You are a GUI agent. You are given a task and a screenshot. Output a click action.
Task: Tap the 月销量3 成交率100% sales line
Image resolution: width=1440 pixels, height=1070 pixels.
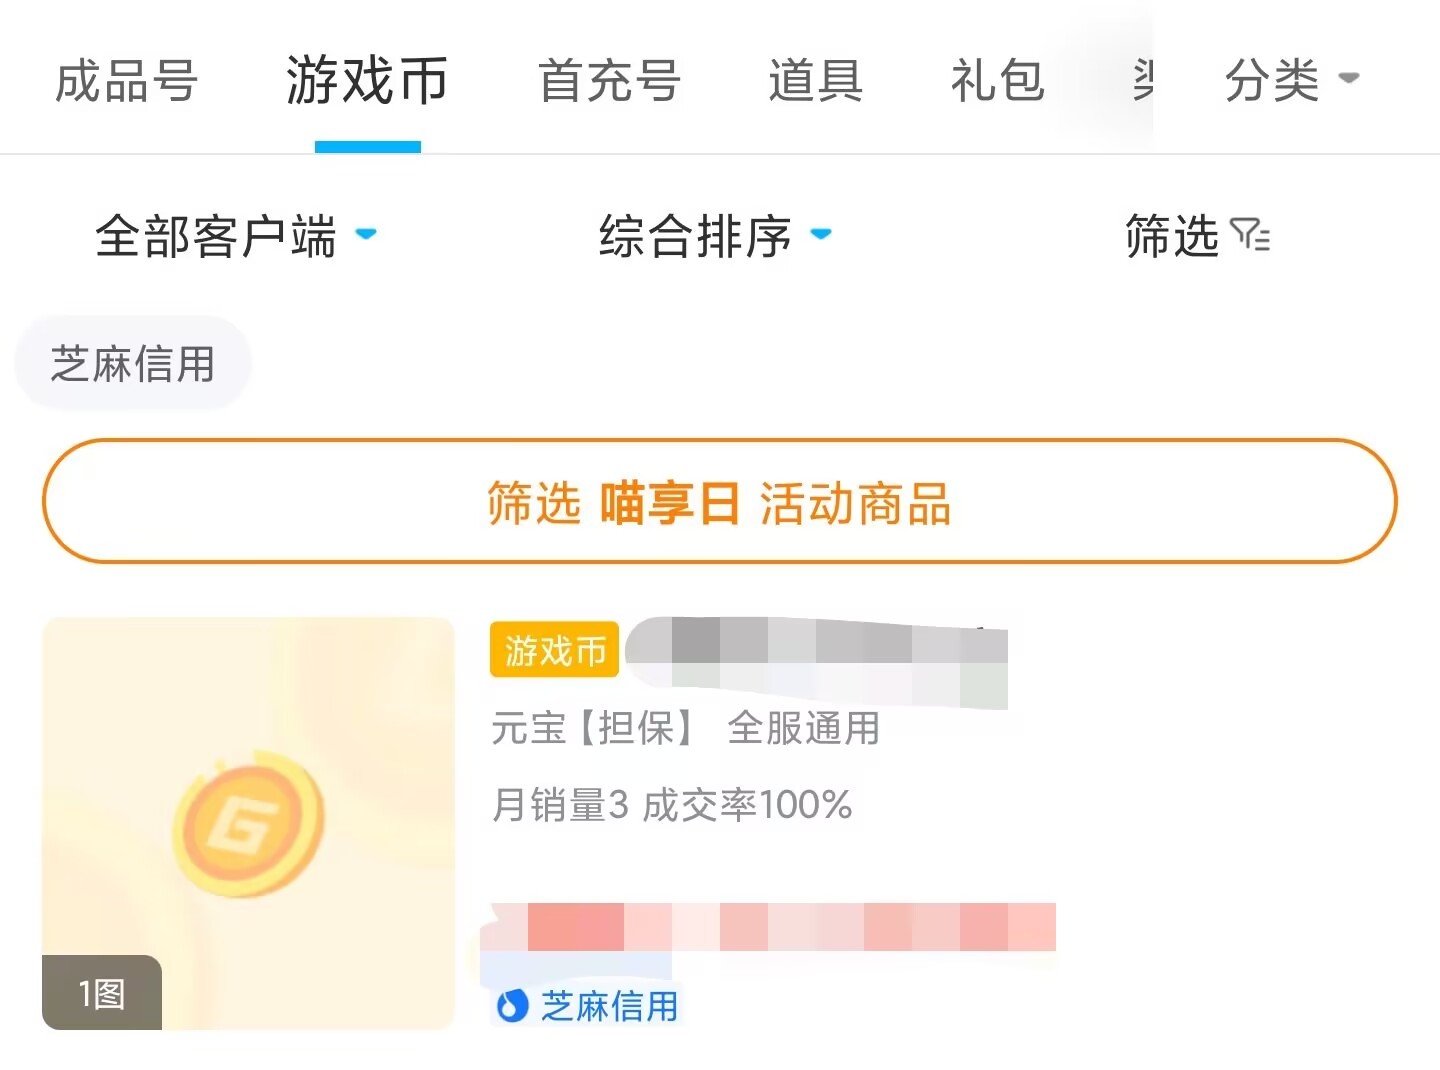click(671, 804)
